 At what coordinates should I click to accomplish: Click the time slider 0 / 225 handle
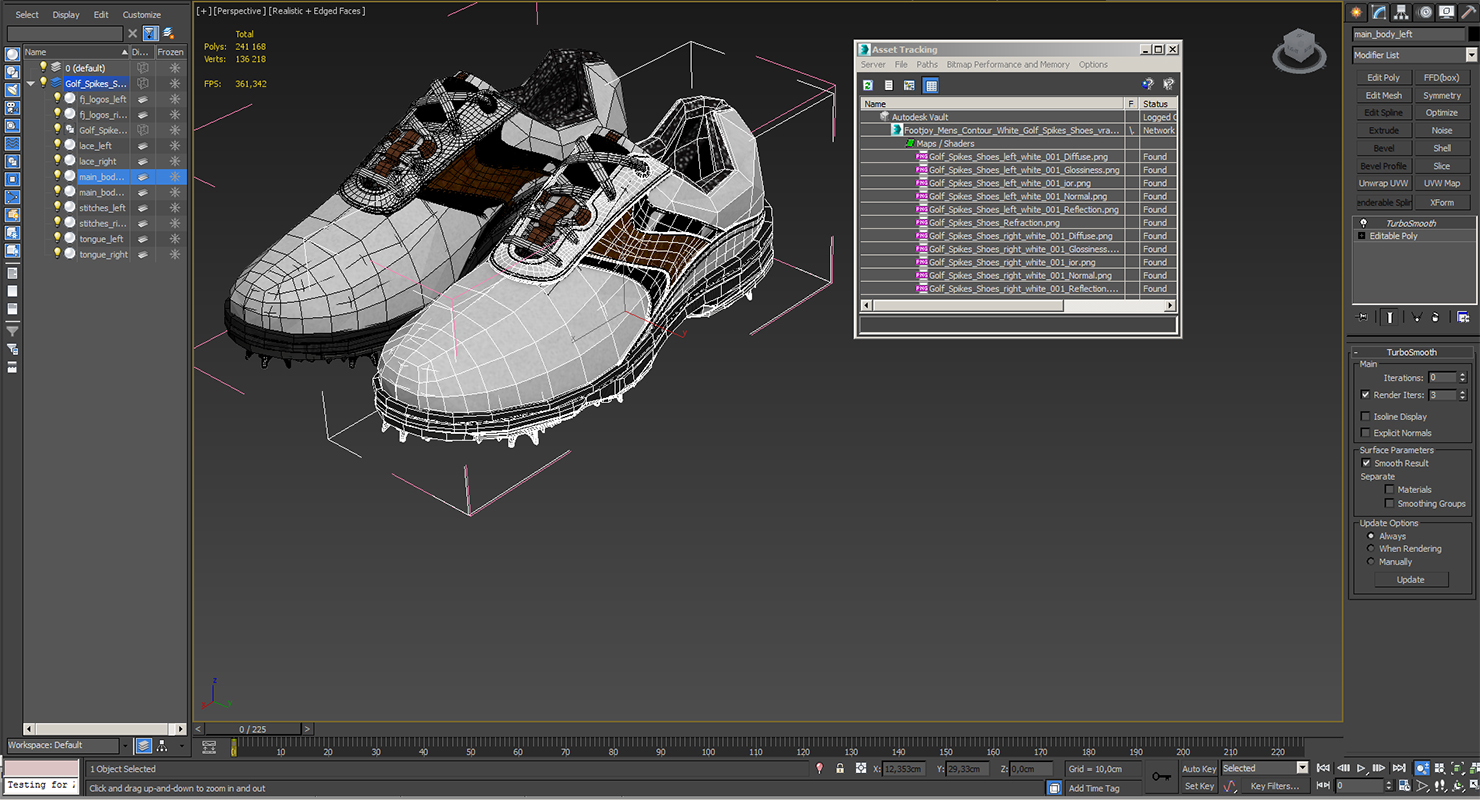click(x=254, y=729)
